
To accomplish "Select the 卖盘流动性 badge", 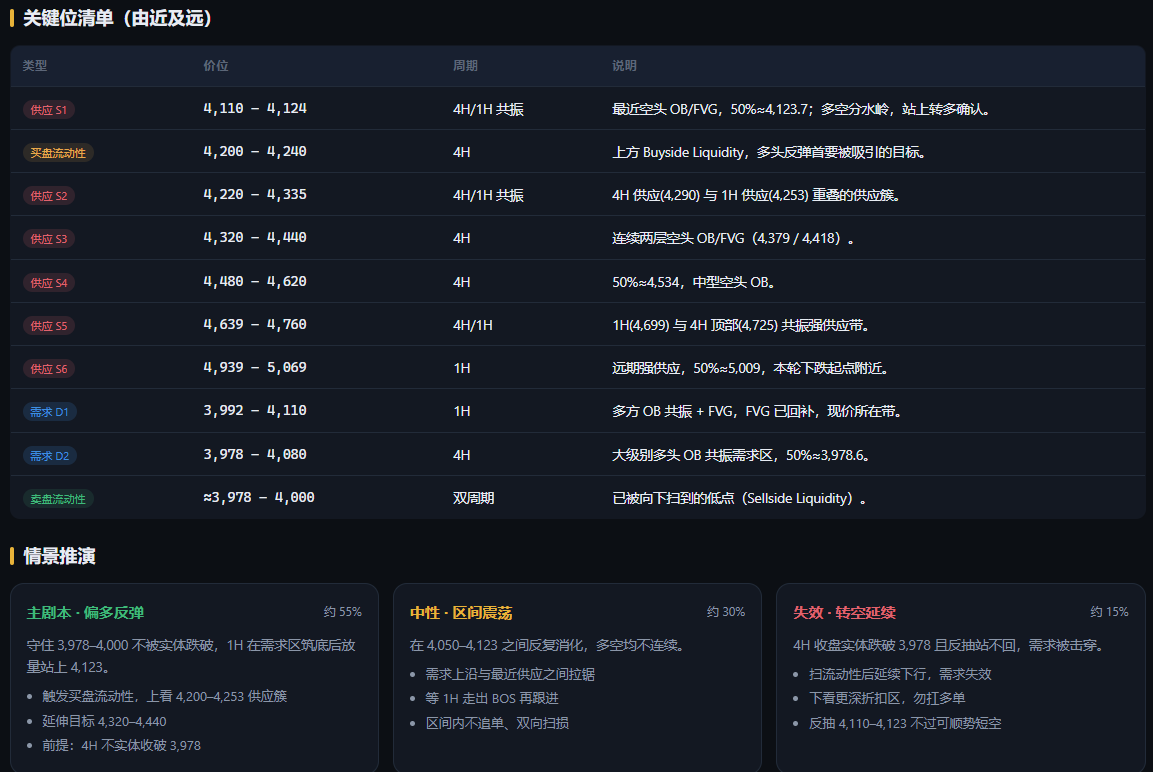I will pos(58,499).
